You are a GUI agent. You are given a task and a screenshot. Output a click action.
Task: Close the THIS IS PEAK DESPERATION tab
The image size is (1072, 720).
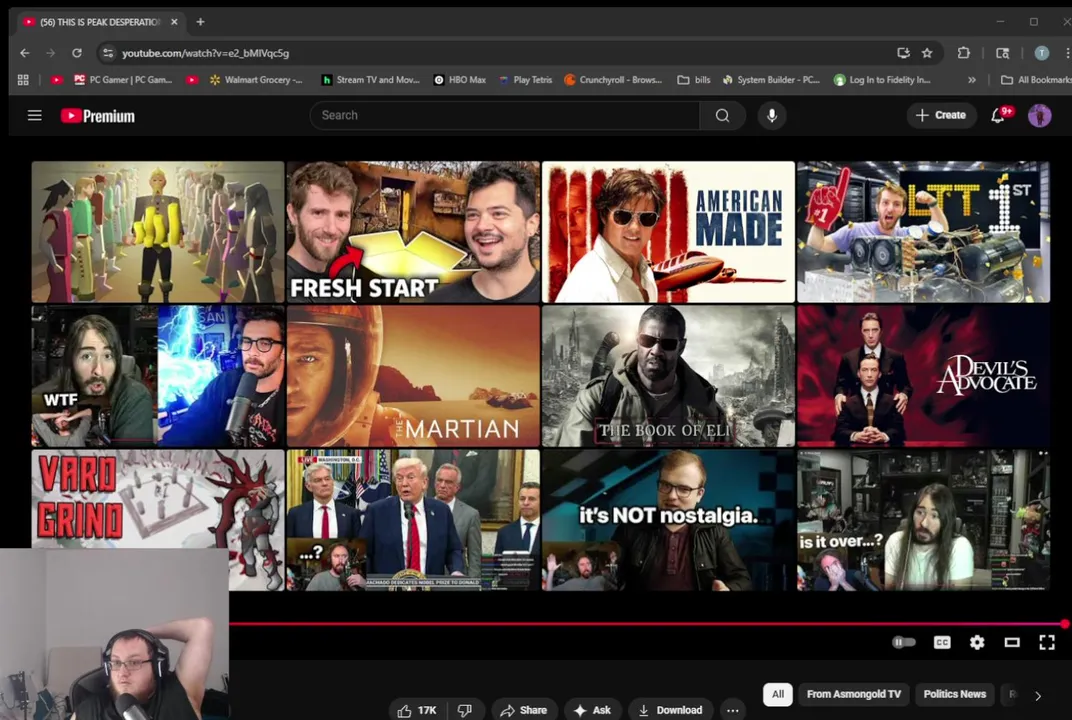click(x=174, y=22)
